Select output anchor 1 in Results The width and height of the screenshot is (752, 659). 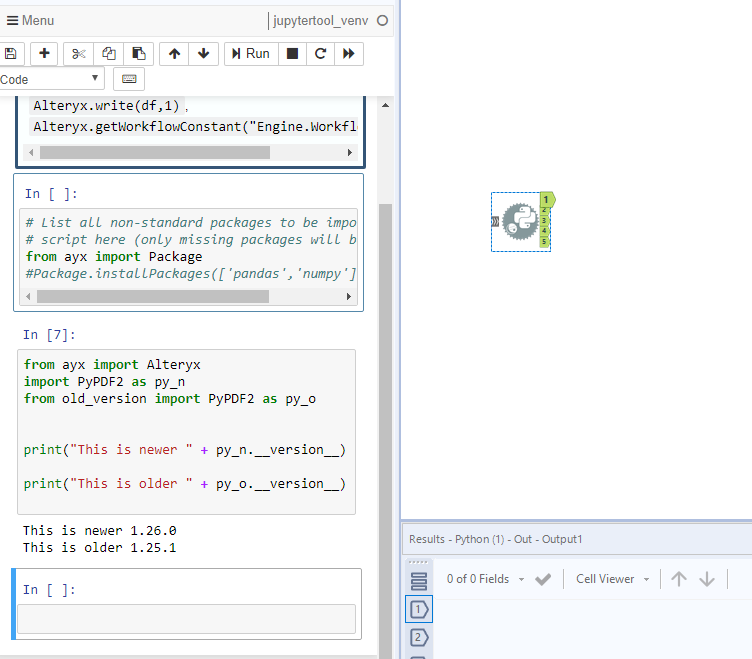[x=419, y=609]
